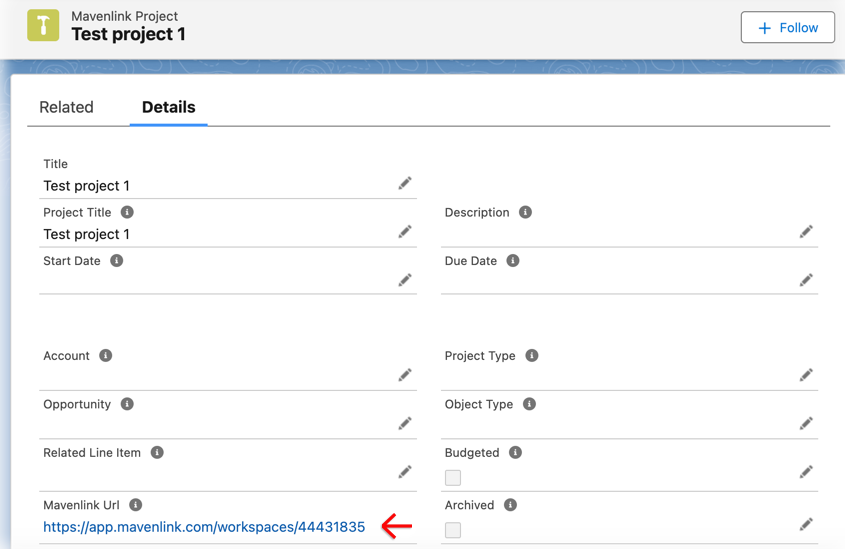Edit the Project Type pencil icon

[x=806, y=375]
